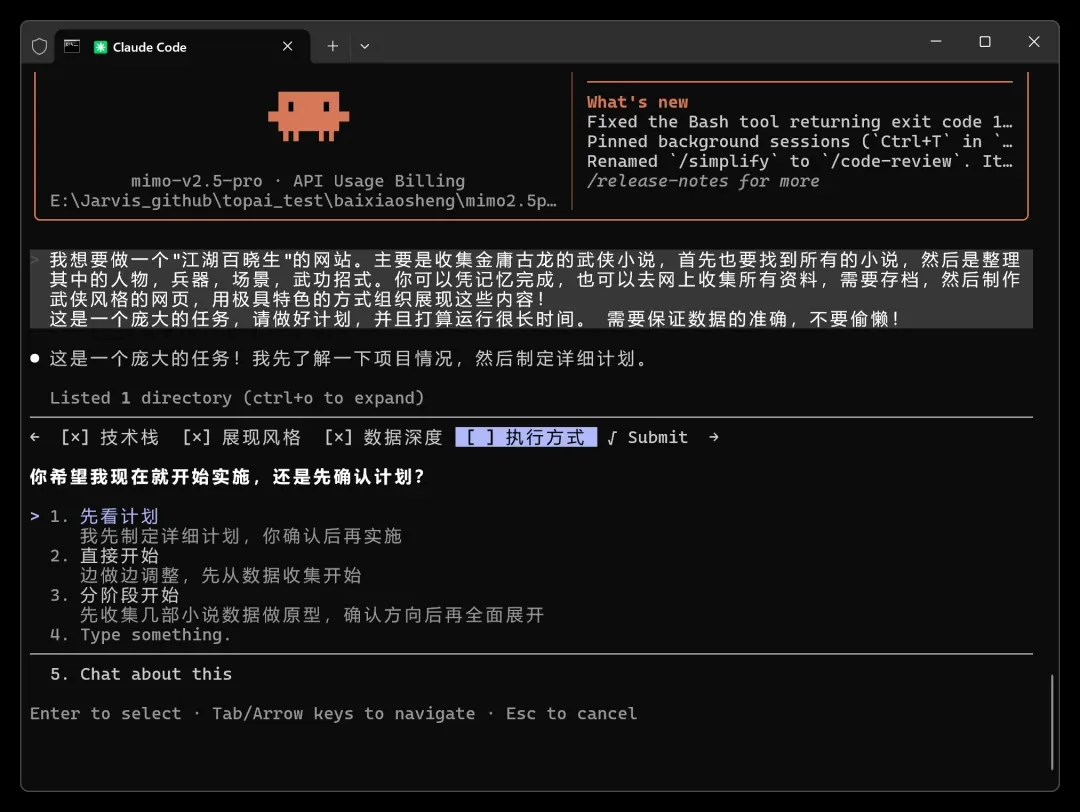Click the What's new heading

pos(637,102)
